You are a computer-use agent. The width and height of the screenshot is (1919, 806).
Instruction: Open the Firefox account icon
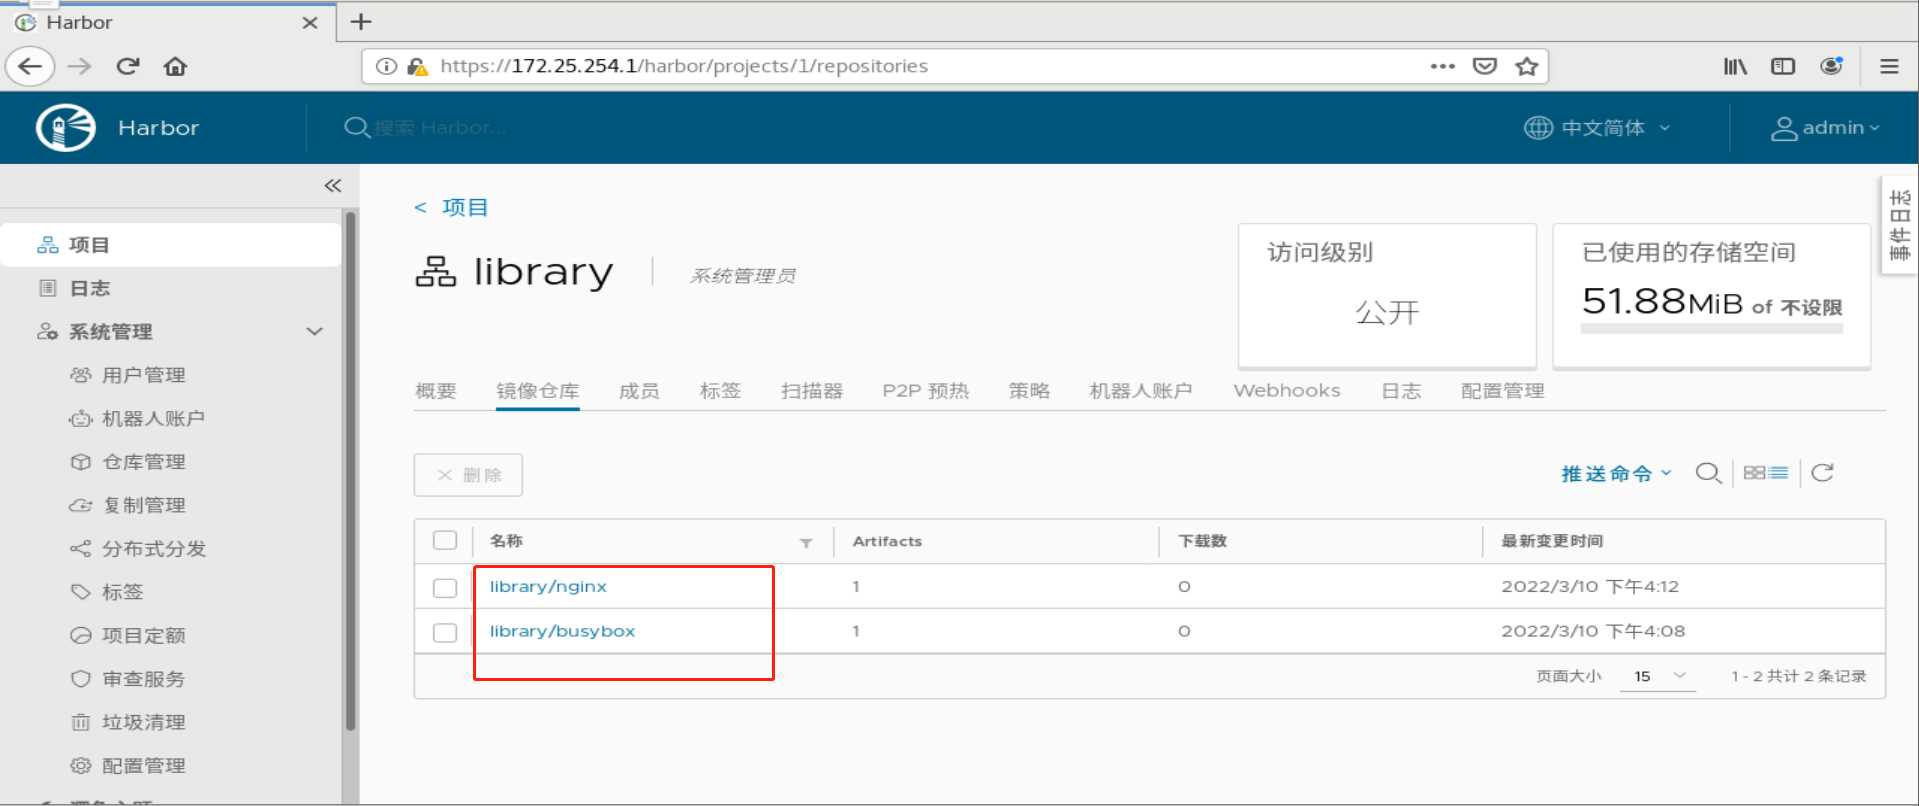(1831, 66)
